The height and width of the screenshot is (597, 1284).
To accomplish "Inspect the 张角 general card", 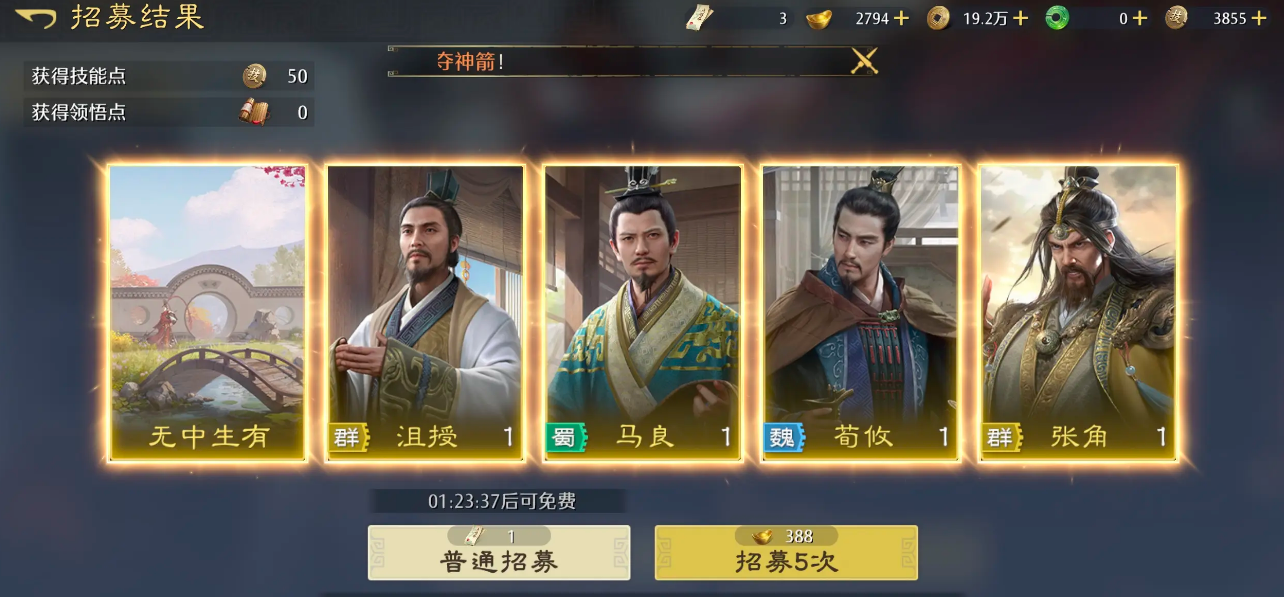I will click(1079, 312).
